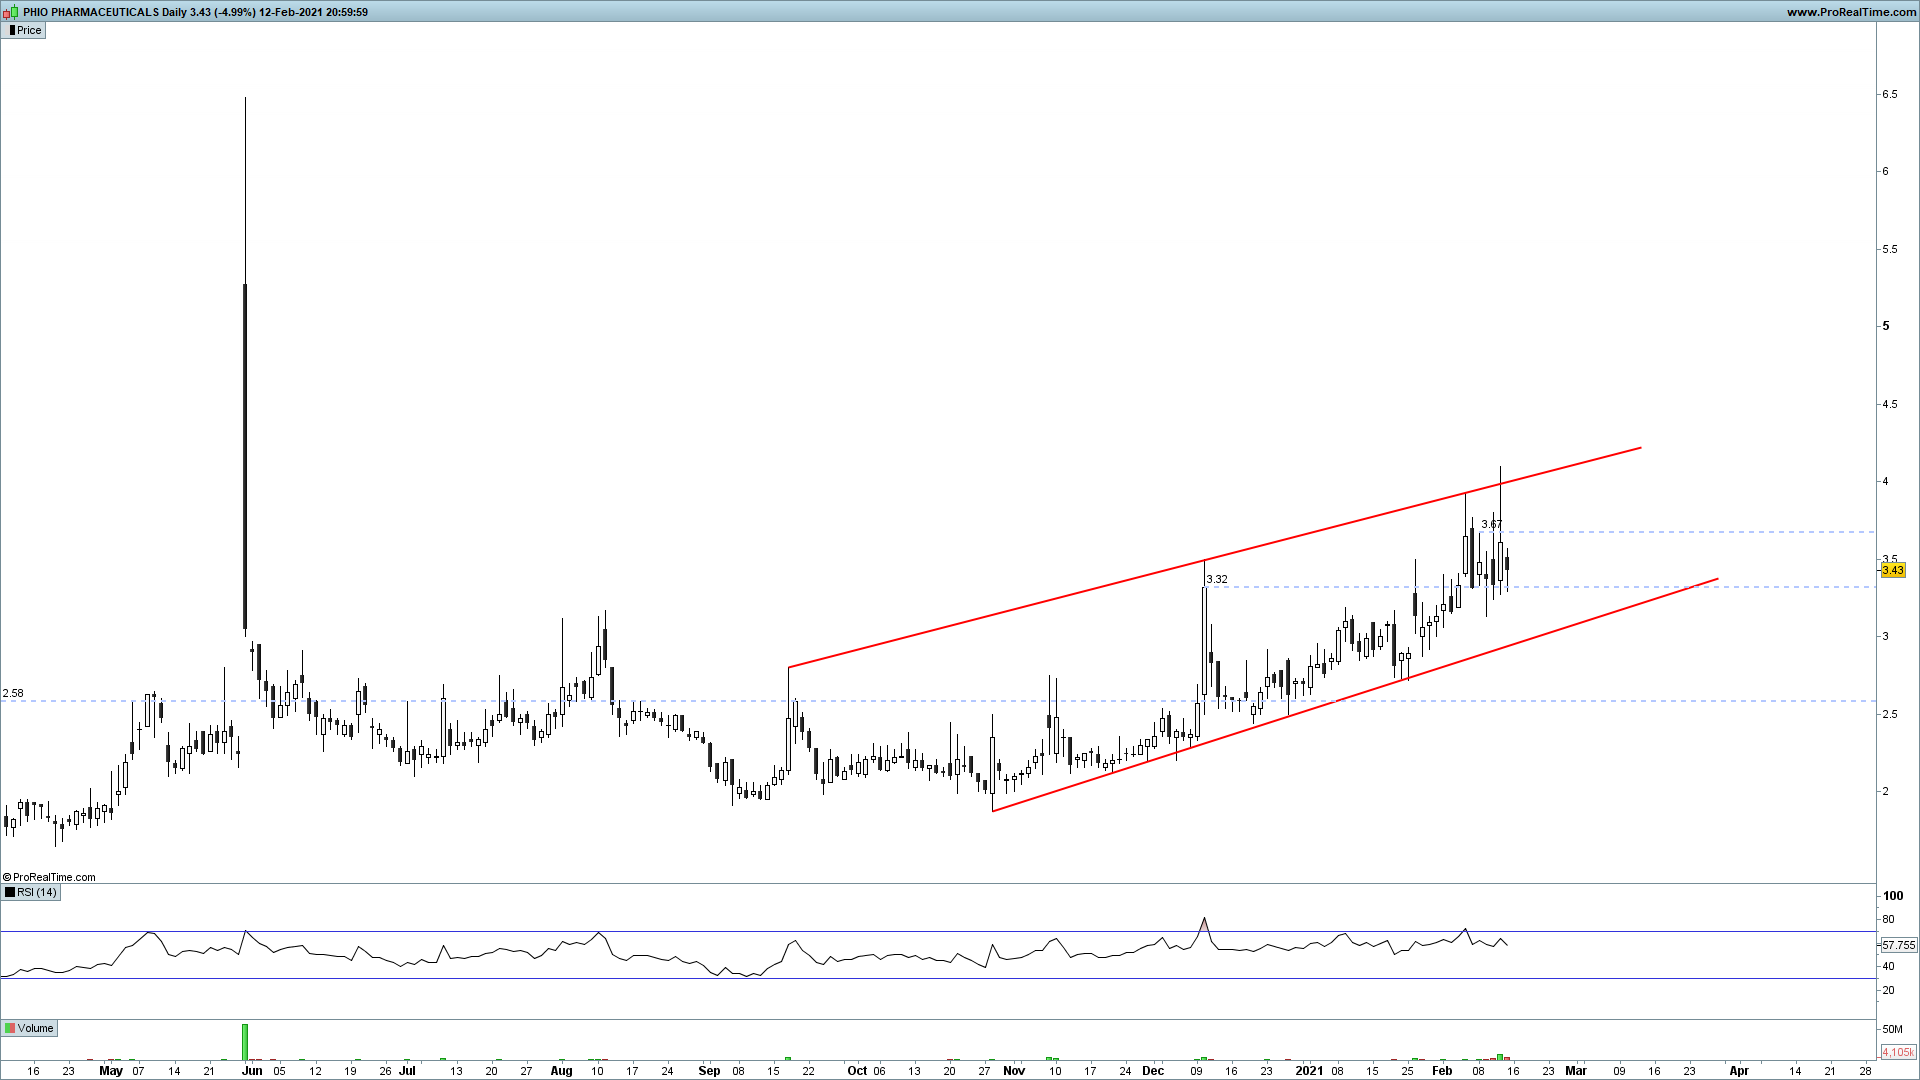Click the 57.755 RSI value tag
Image resolution: width=1920 pixels, height=1080 pixels.
tap(1898, 945)
